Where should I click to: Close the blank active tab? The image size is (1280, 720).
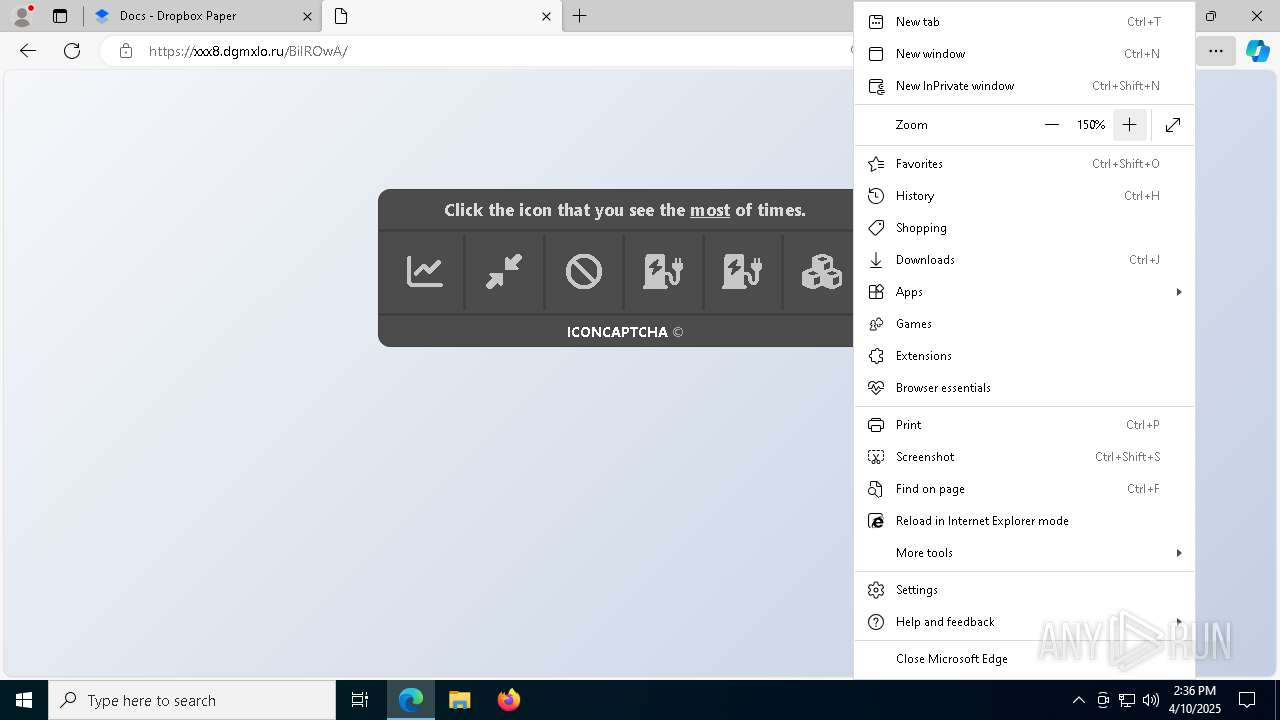546,16
